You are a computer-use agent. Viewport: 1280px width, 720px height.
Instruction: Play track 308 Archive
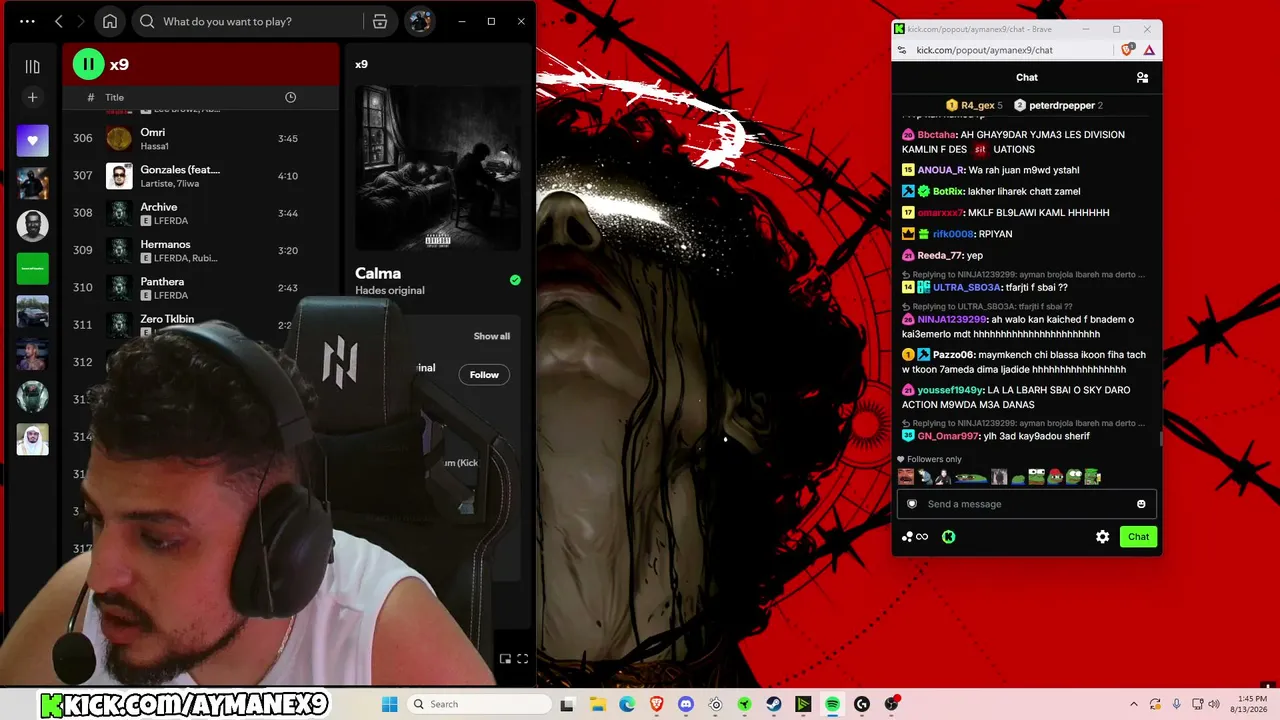tap(200, 213)
